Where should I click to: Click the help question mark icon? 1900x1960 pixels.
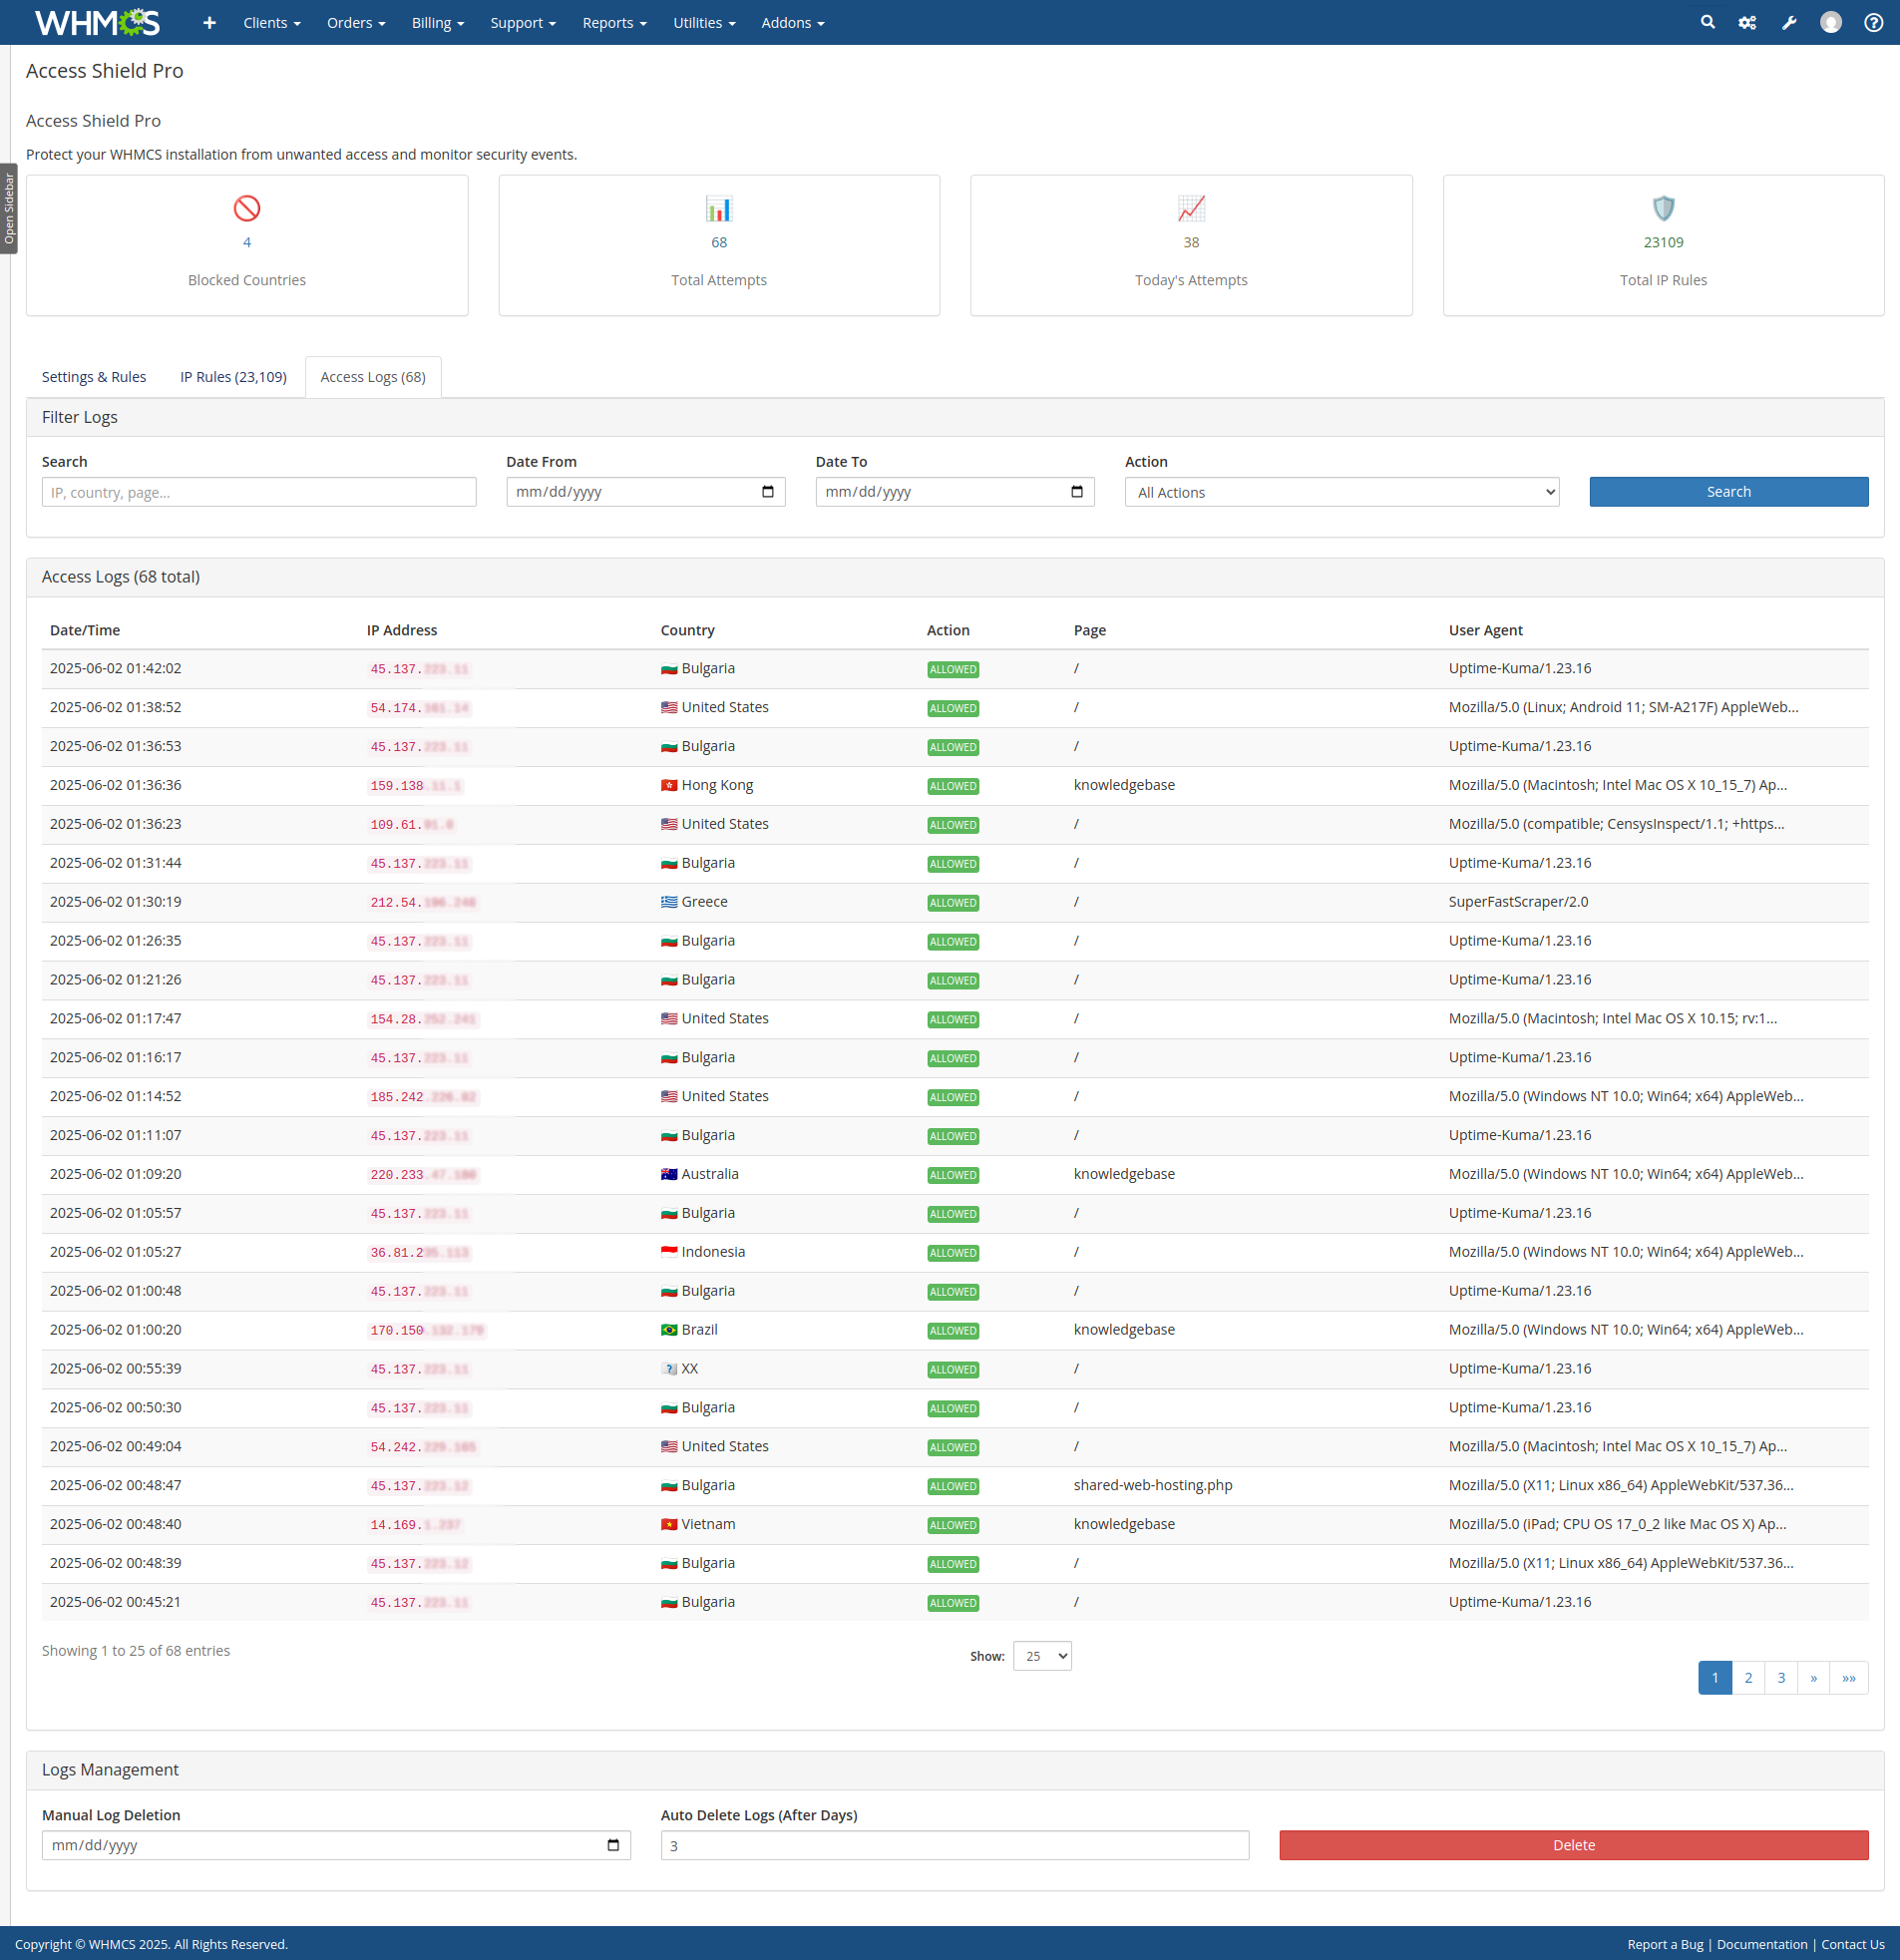[1873, 22]
